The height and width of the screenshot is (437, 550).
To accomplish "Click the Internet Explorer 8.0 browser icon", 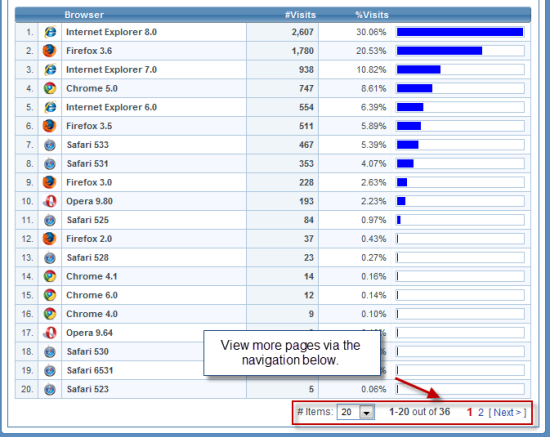I will (50, 32).
